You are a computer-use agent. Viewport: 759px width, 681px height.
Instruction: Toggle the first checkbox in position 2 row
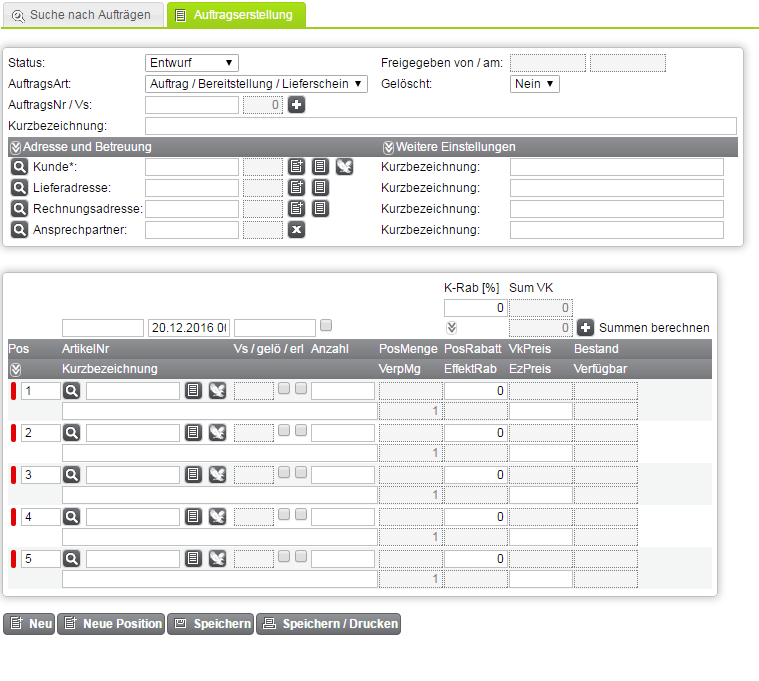(x=284, y=430)
